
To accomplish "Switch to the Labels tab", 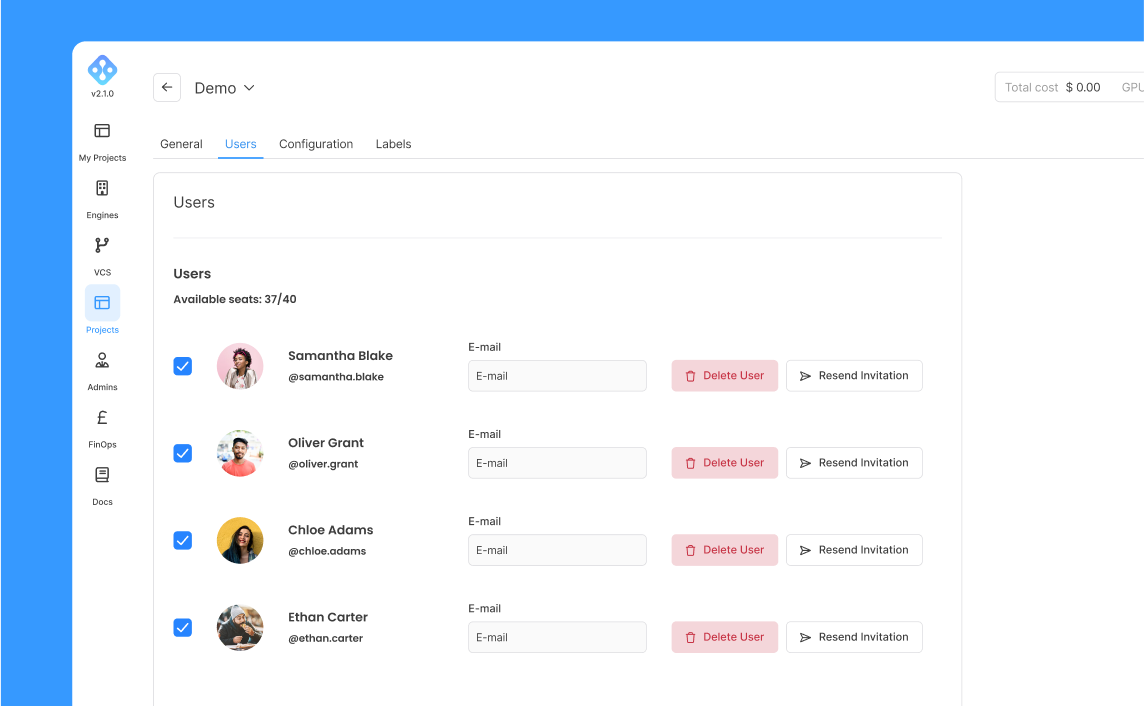I will 393,144.
